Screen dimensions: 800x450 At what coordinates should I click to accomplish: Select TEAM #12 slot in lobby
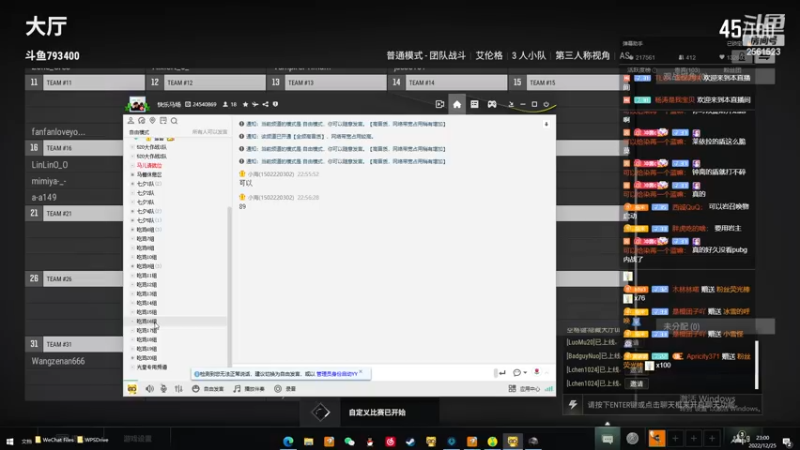click(x=206, y=83)
